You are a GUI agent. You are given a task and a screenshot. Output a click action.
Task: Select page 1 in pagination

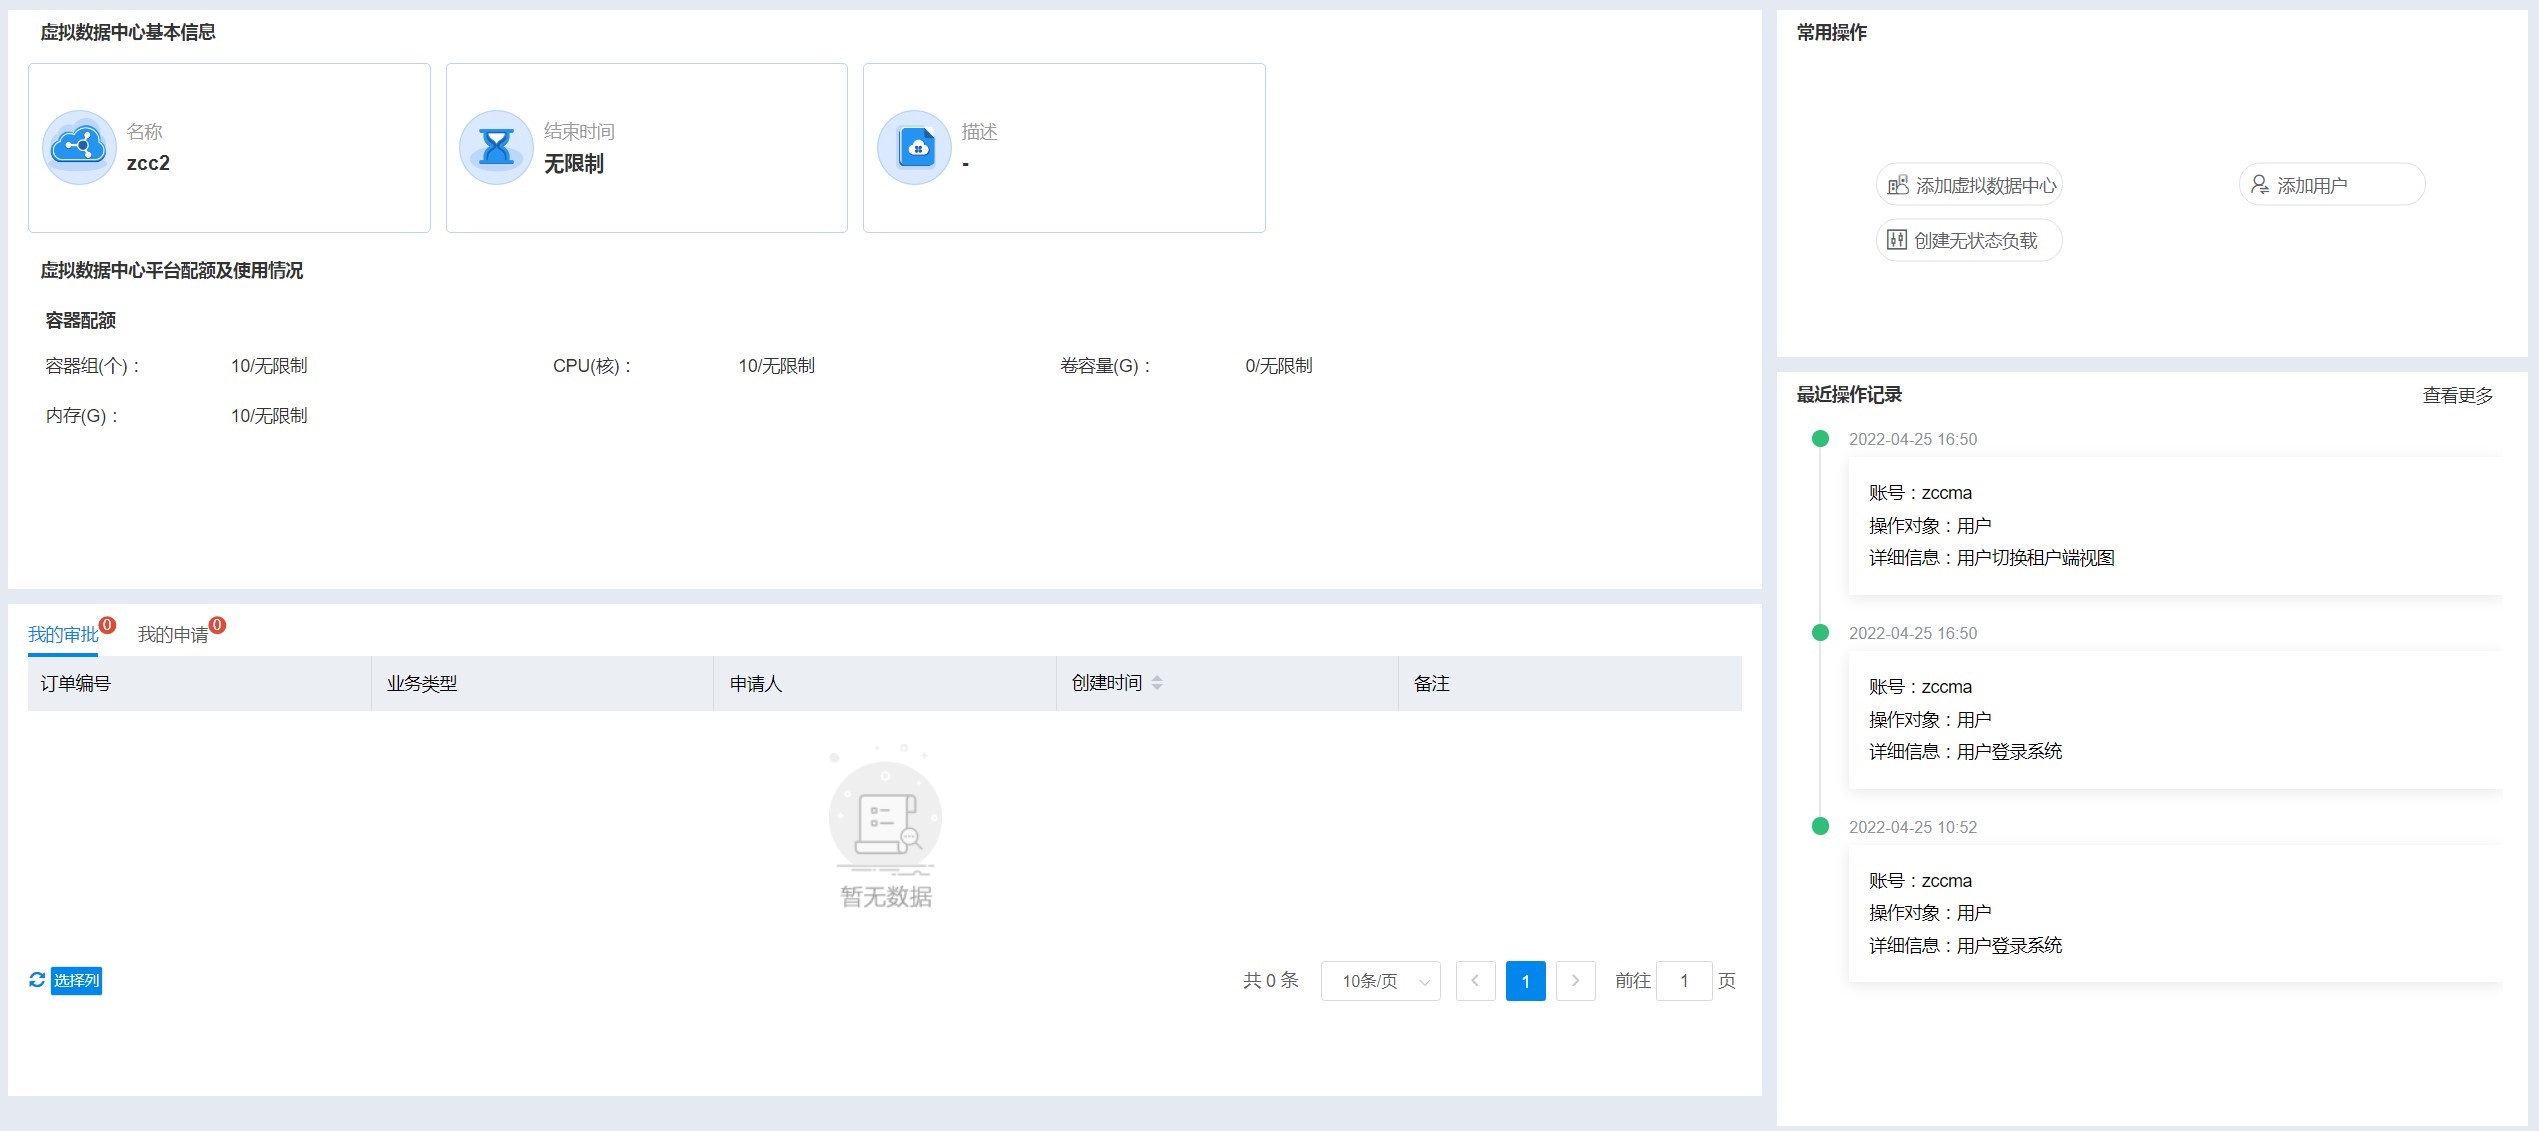click(1525, 981)
